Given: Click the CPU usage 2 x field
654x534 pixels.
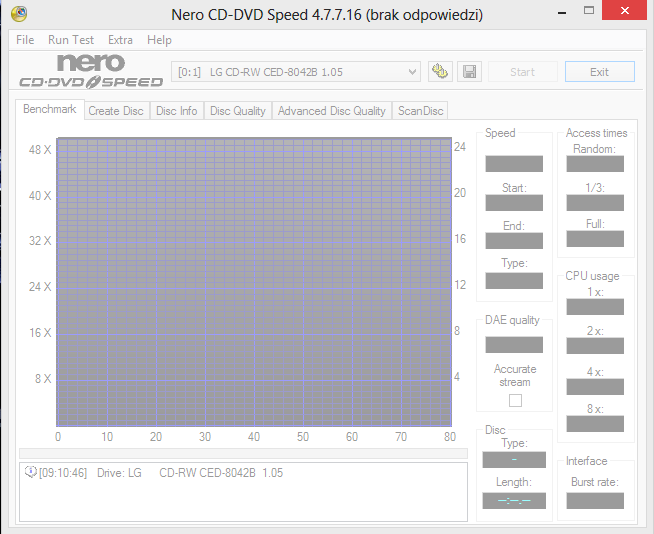Looking at the screenshot, I should tap(595, 346).
